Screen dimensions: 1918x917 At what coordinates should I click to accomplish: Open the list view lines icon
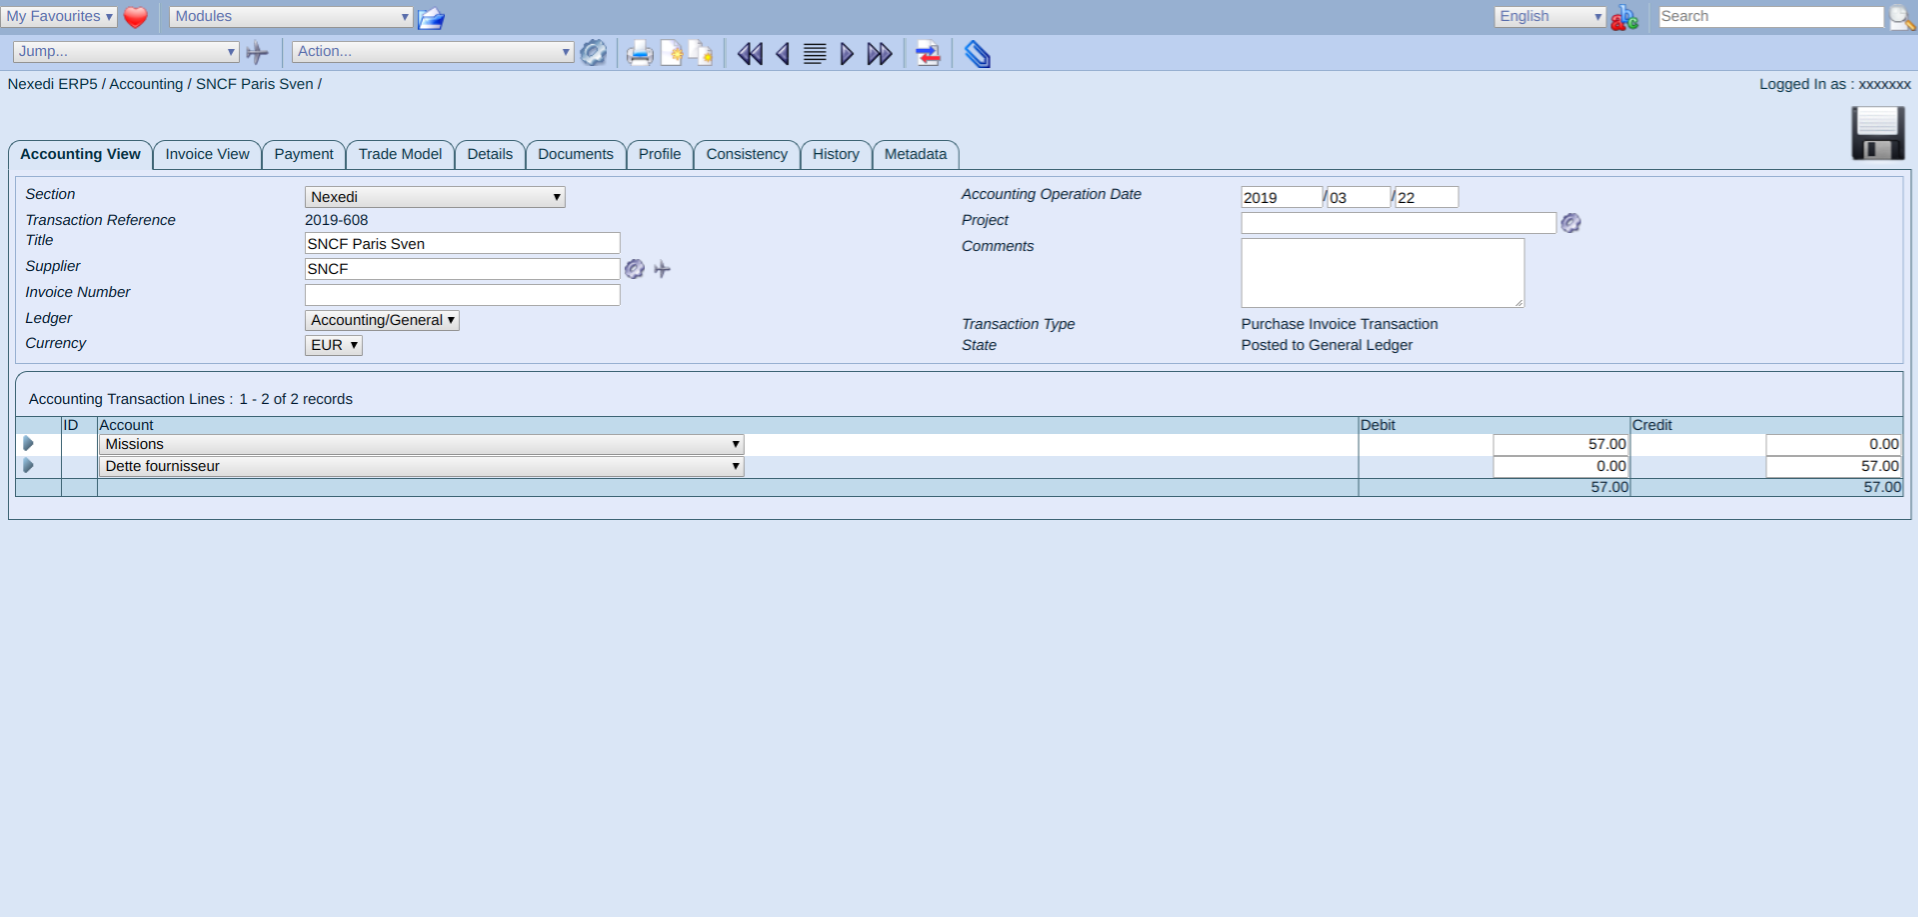click(815, 54)
